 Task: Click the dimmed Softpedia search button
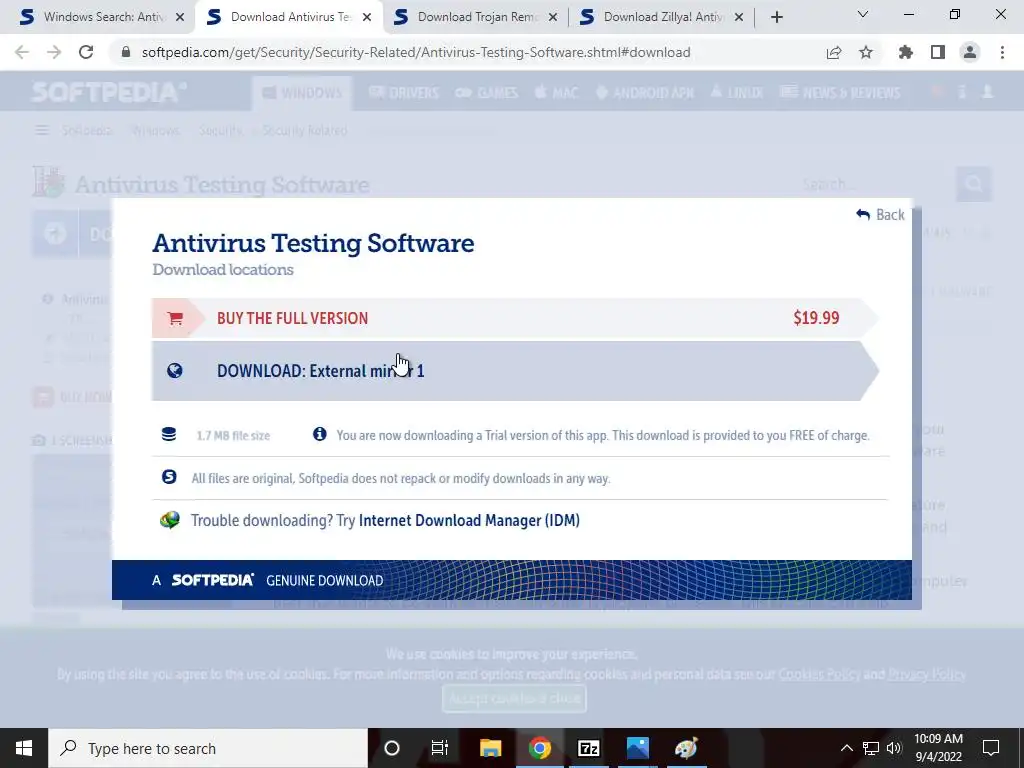[974, 184]
